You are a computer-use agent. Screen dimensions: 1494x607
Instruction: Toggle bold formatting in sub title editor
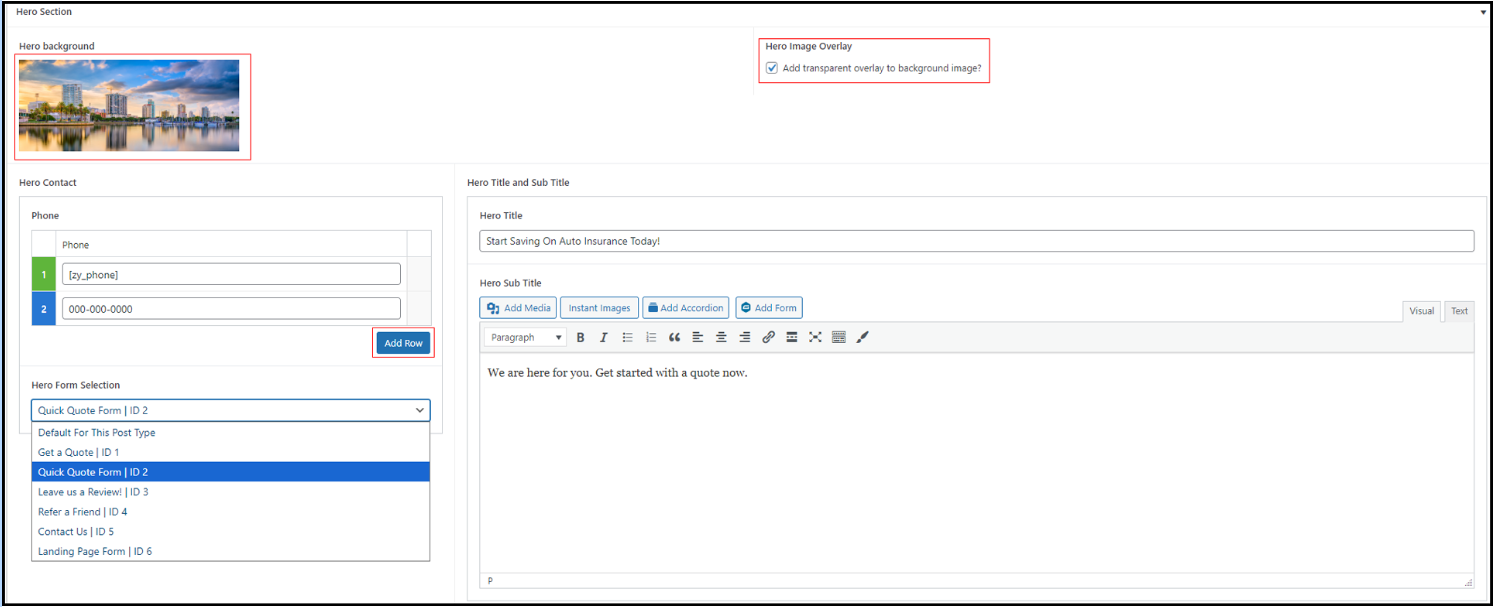click(580, 338)
